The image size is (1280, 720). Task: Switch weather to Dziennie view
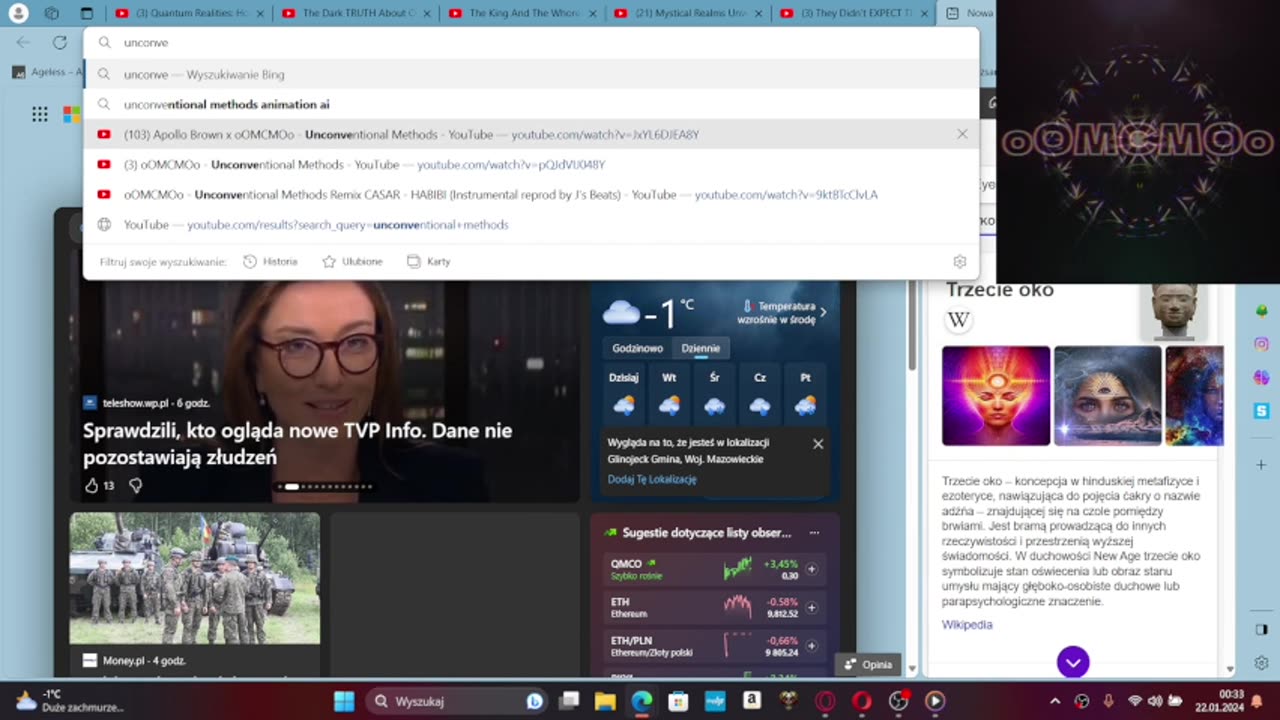tap(700, 348)
